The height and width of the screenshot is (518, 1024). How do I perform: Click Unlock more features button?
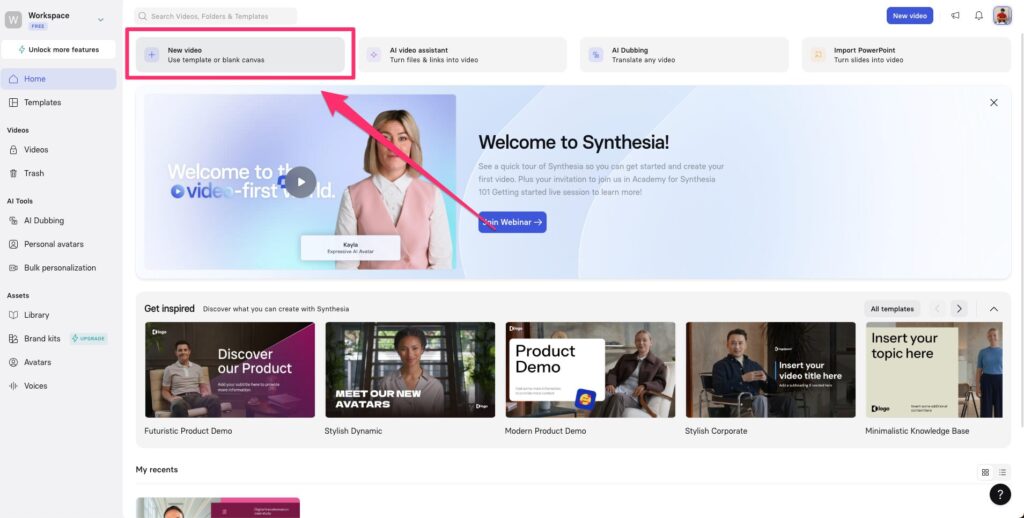pyautogui.click(x=59, y=50)
